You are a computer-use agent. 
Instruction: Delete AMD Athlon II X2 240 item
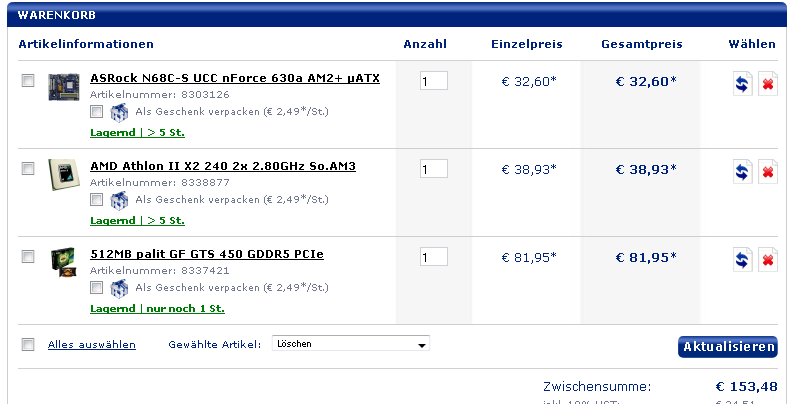click(768, 172)
